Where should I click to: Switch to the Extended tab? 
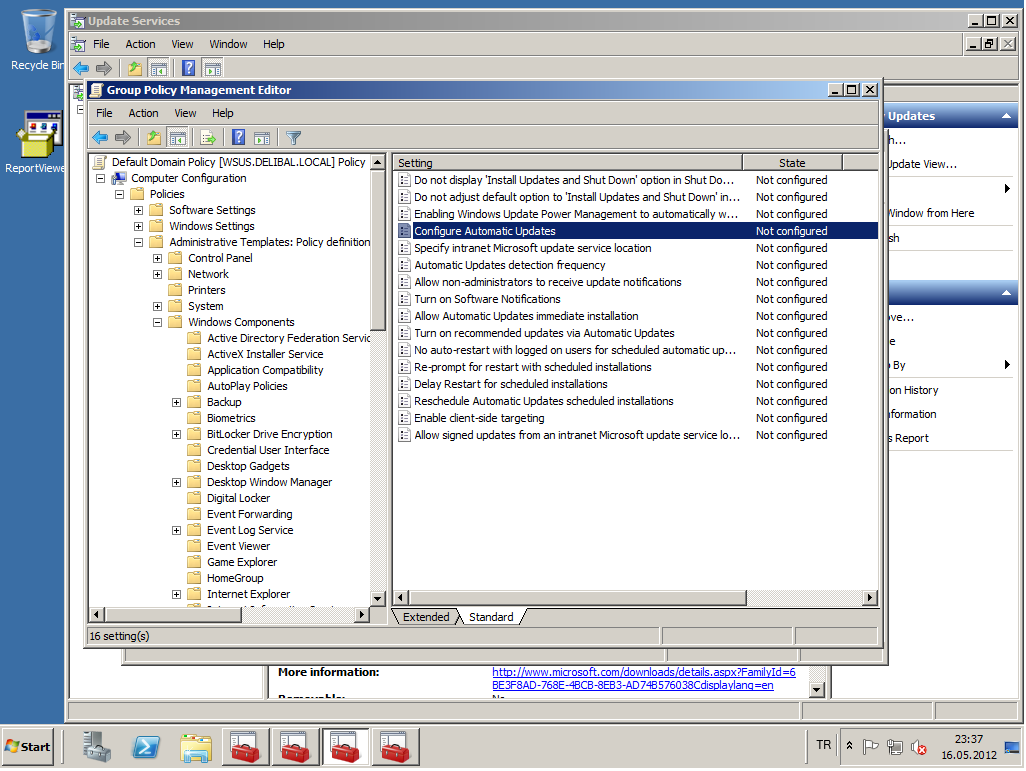tap(426, 618)
